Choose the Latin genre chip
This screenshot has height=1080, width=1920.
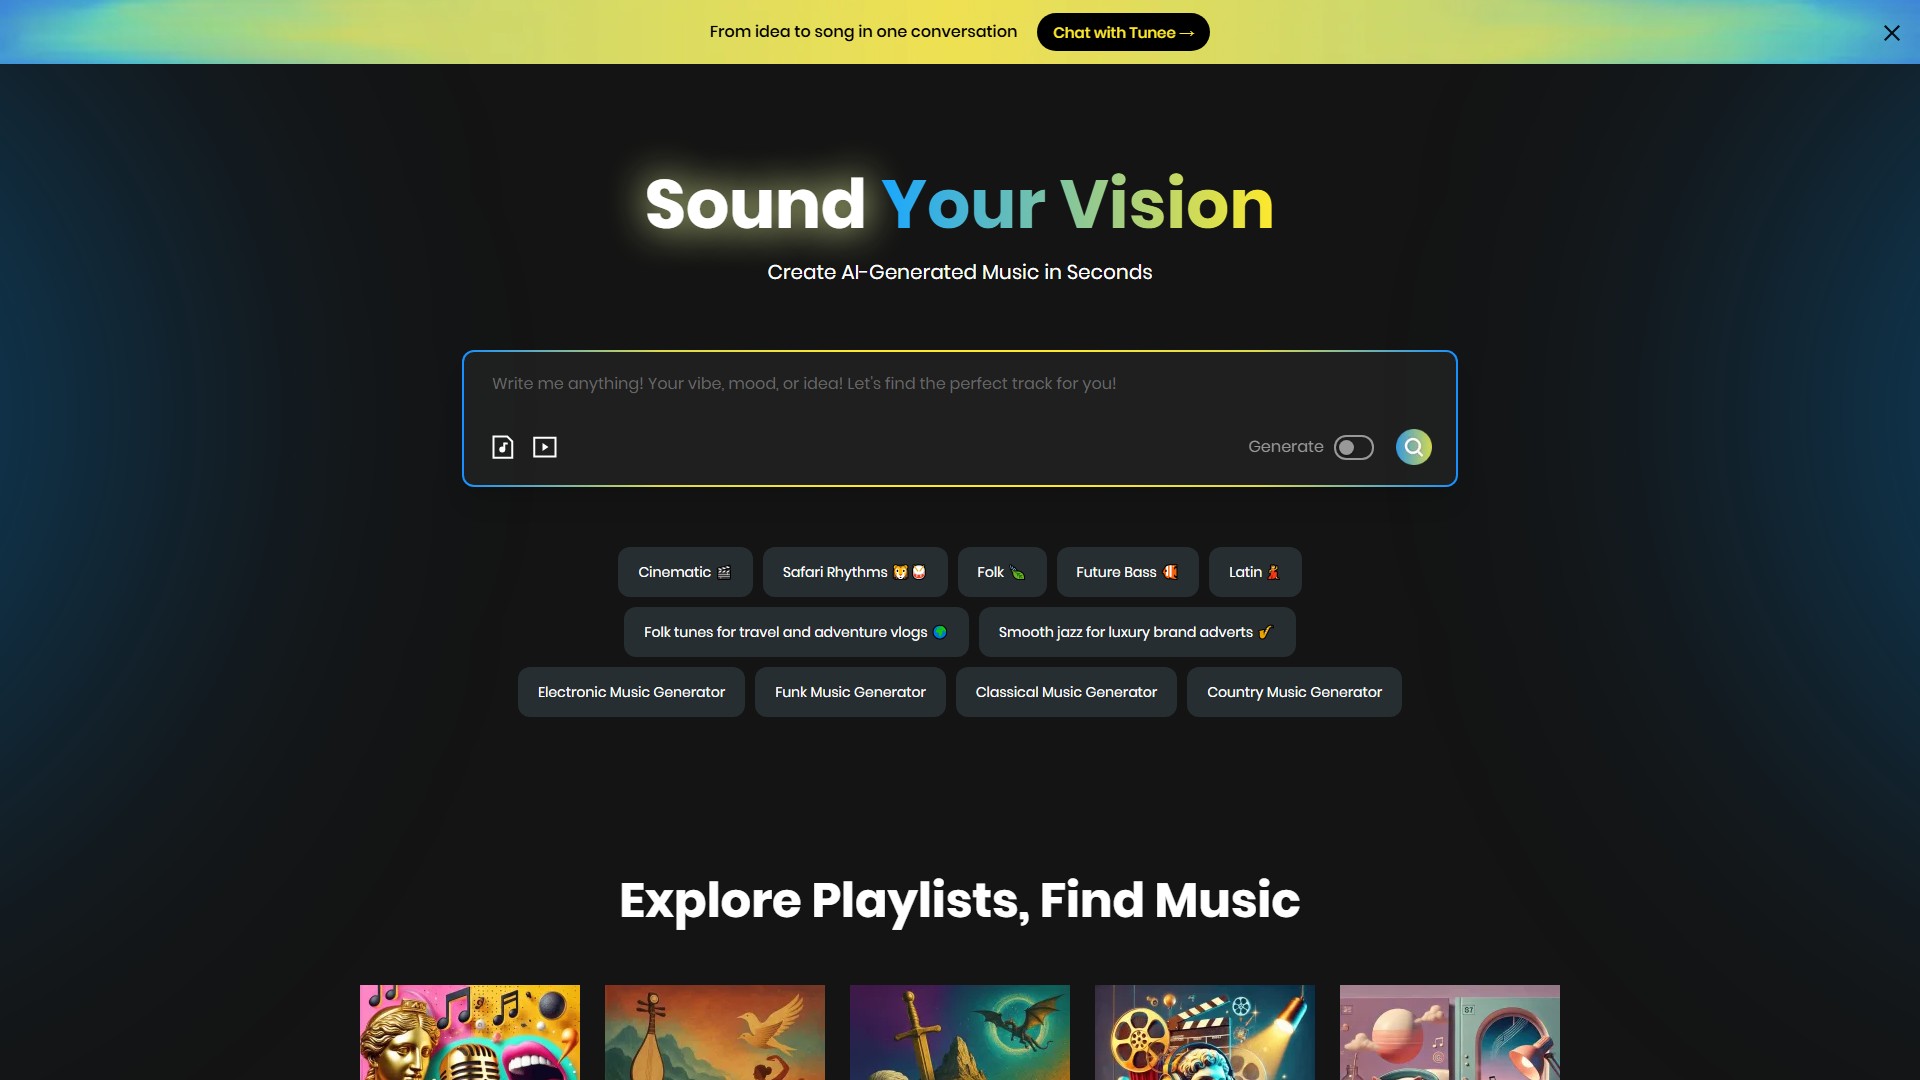1255,572
